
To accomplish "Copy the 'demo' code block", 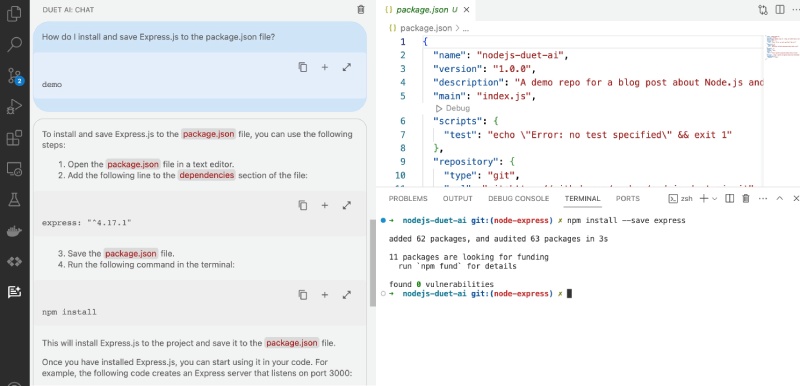I will point(303,67).
